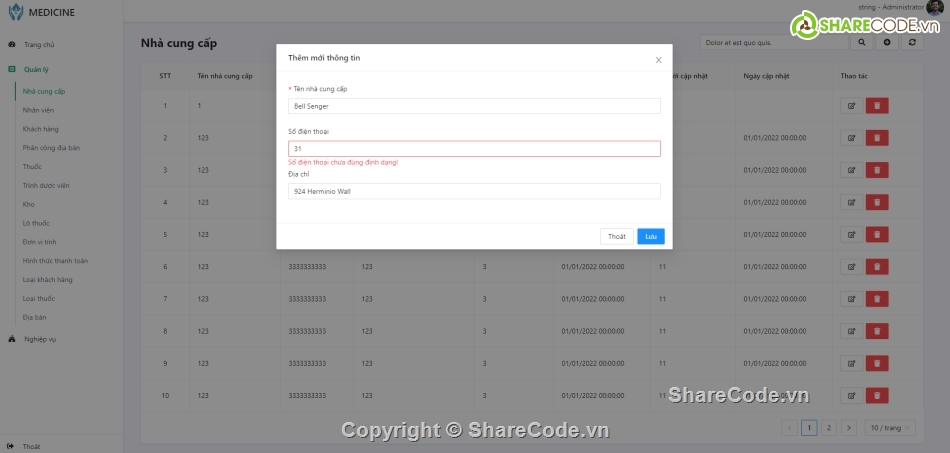Select pagination page 1
Viewport: 950px width, 453px height.
pyautogui.click(x=809, y=428)
